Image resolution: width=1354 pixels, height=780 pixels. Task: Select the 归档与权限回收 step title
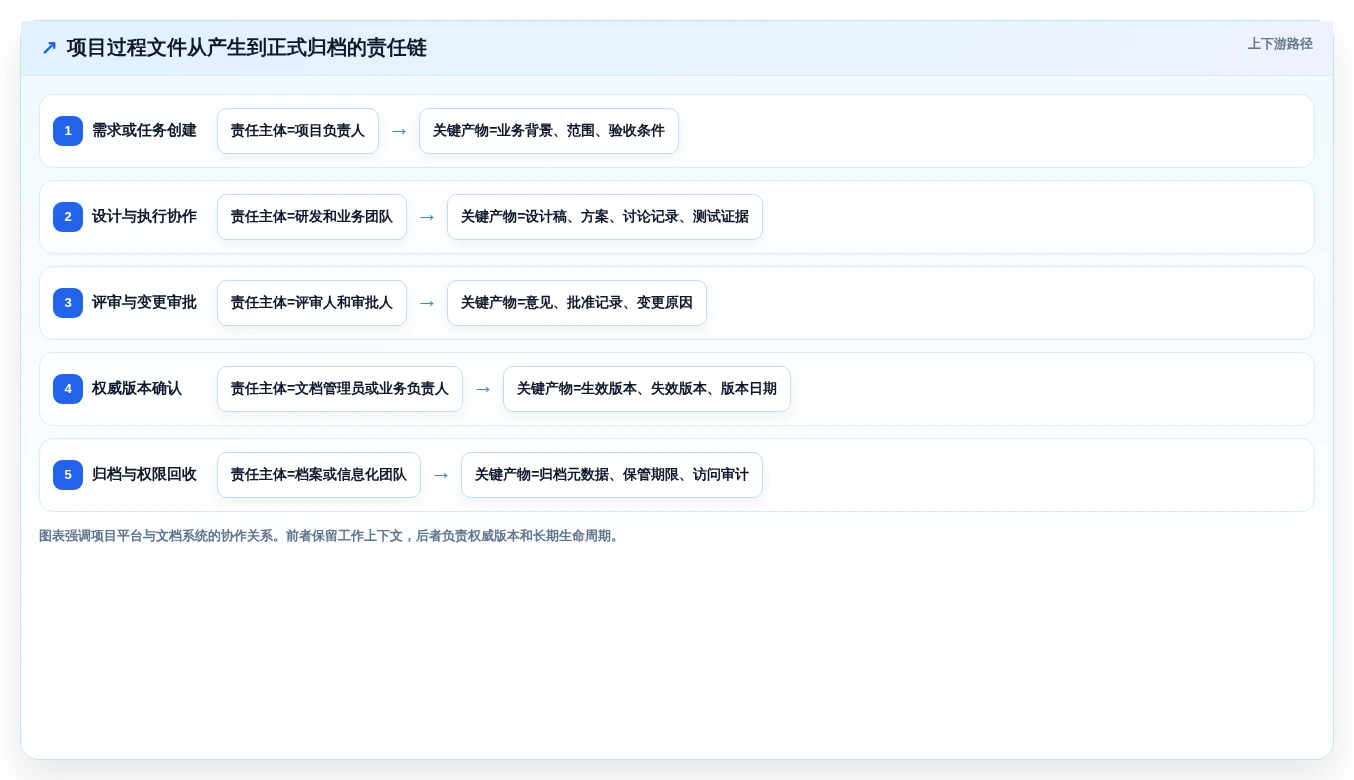[x=144, y=475]
